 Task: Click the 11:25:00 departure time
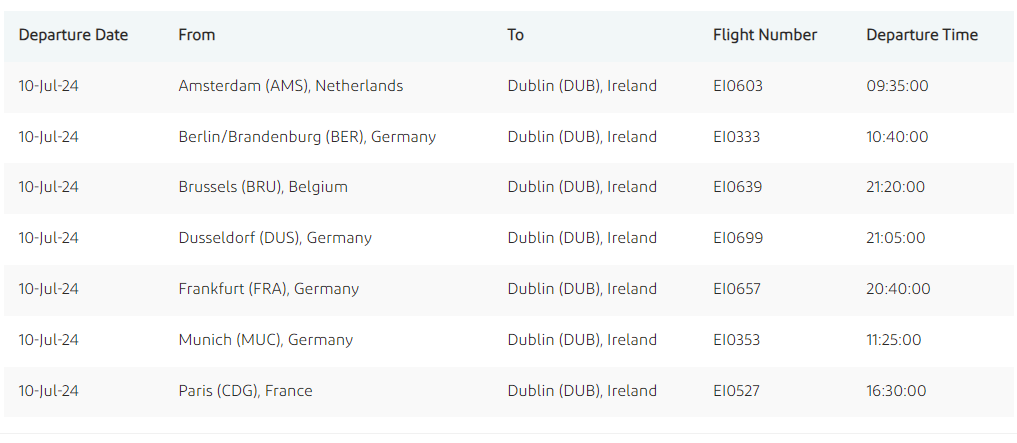click(x=894, y=340)
